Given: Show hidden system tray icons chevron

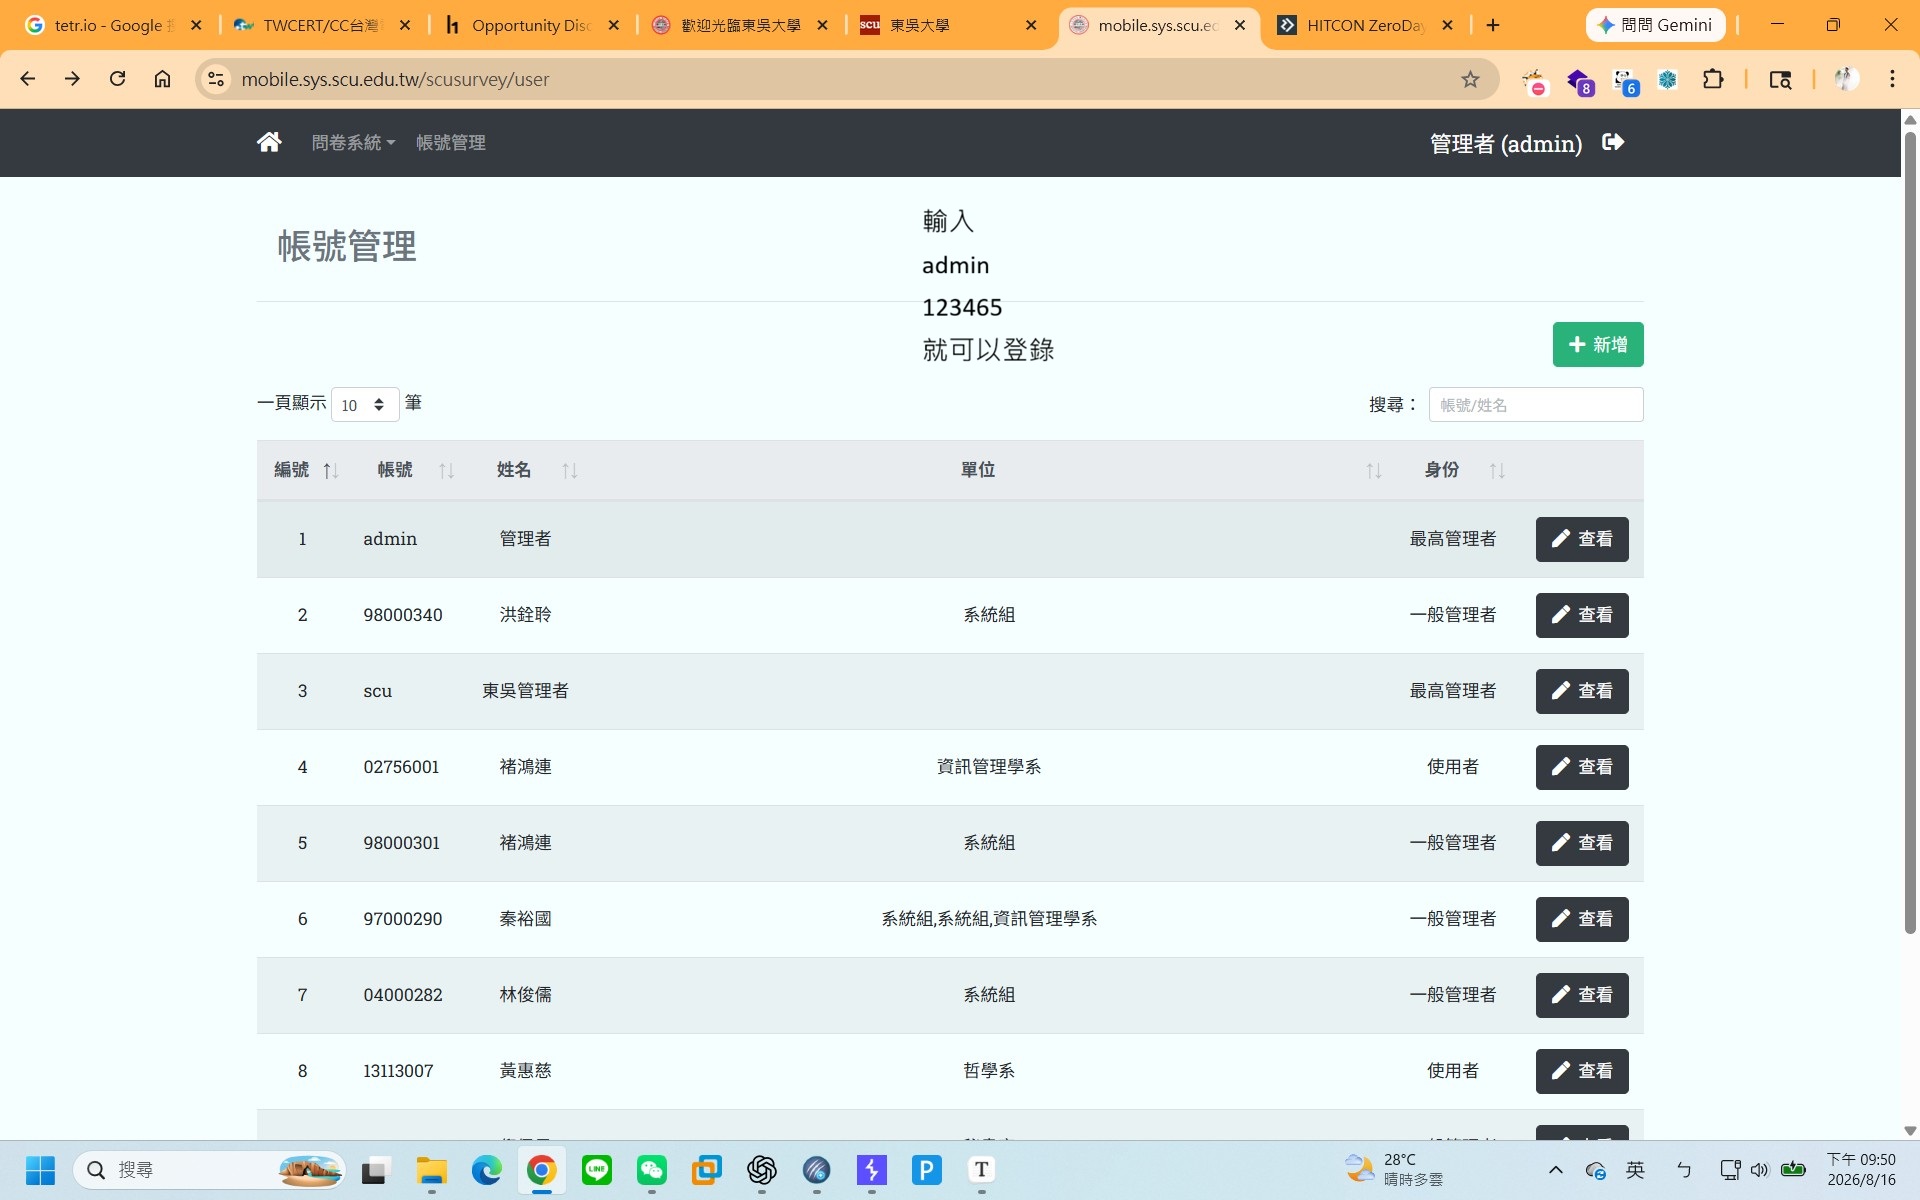Looking at the screenshot, I should coord(1555,1169).
